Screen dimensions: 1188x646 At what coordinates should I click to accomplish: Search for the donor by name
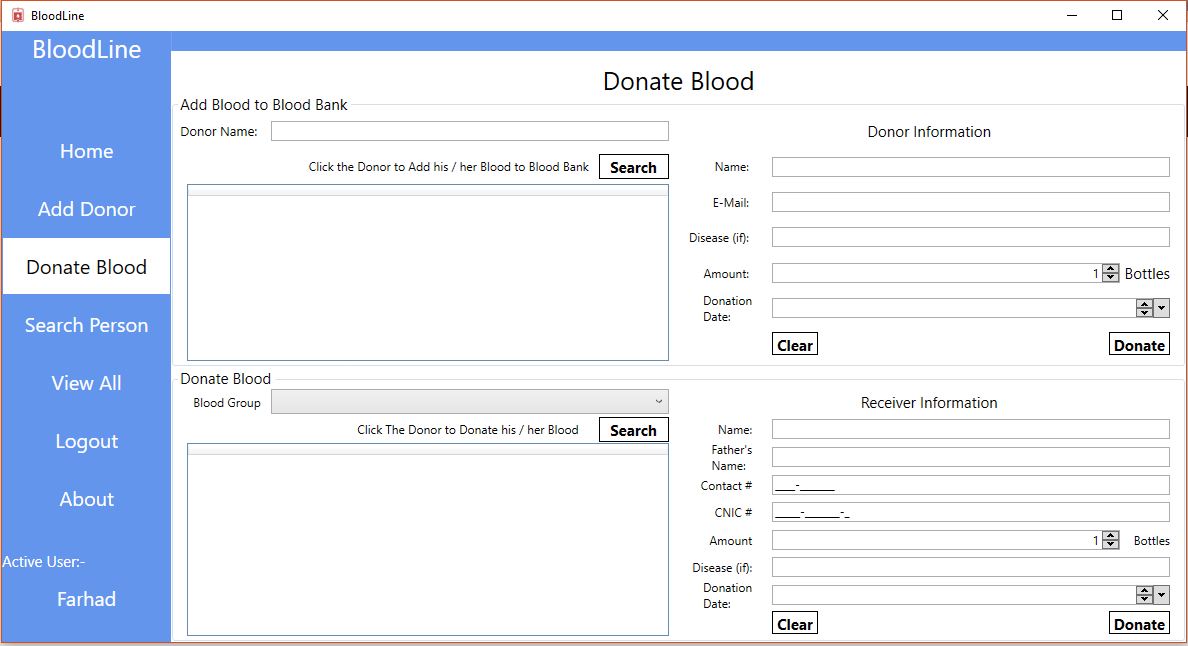[x=633, y=166]
